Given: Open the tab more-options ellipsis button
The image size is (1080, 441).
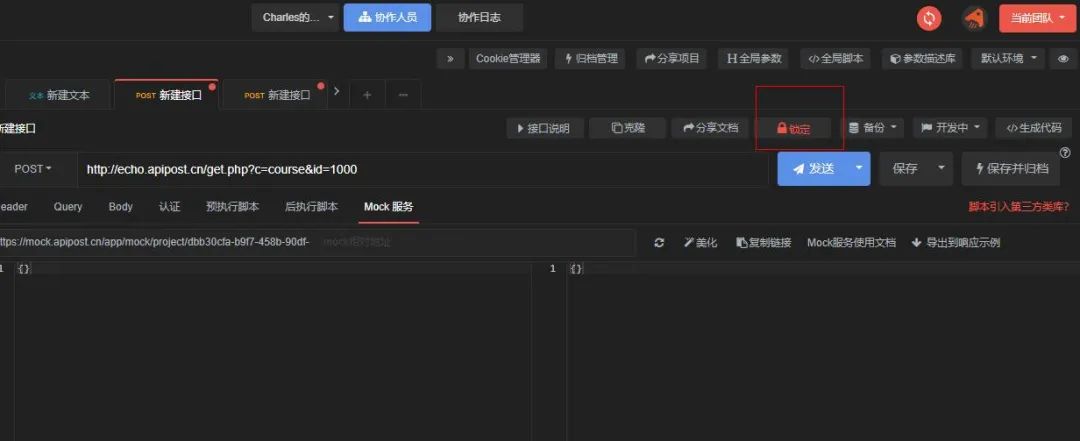Looking at the screenshot, I should 403,95.
